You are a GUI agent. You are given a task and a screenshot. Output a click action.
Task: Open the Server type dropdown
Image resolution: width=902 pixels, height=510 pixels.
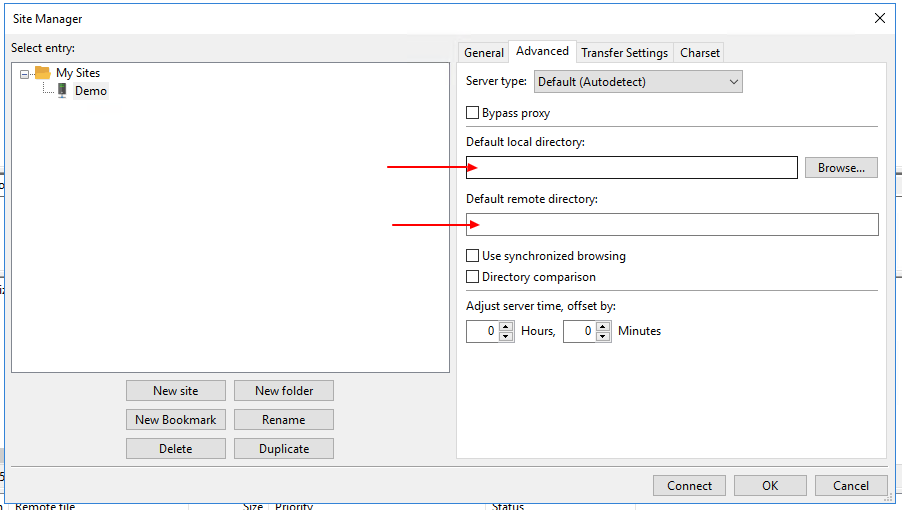click(638, 82)
